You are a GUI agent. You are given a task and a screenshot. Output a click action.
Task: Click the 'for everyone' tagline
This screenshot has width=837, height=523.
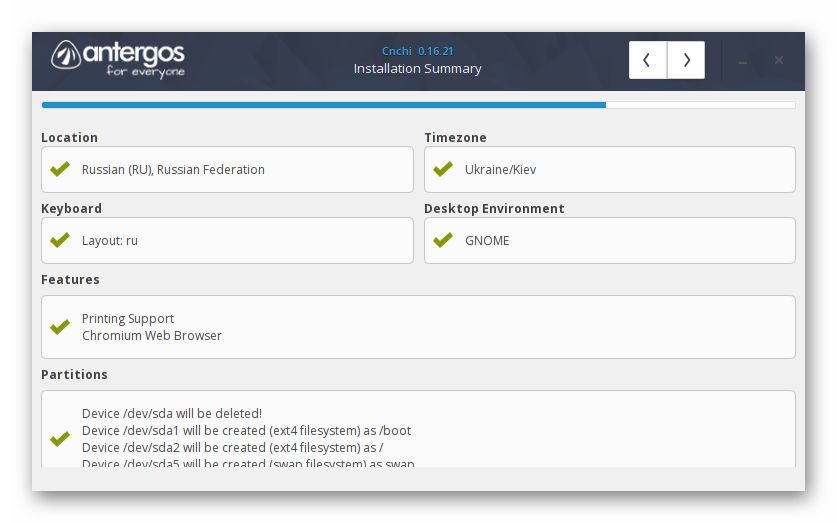(x=145, y=71)
